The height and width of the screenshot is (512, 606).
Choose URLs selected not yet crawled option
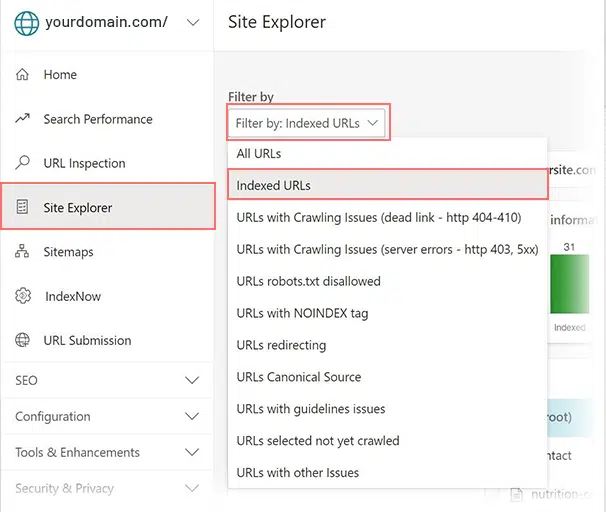388,441
